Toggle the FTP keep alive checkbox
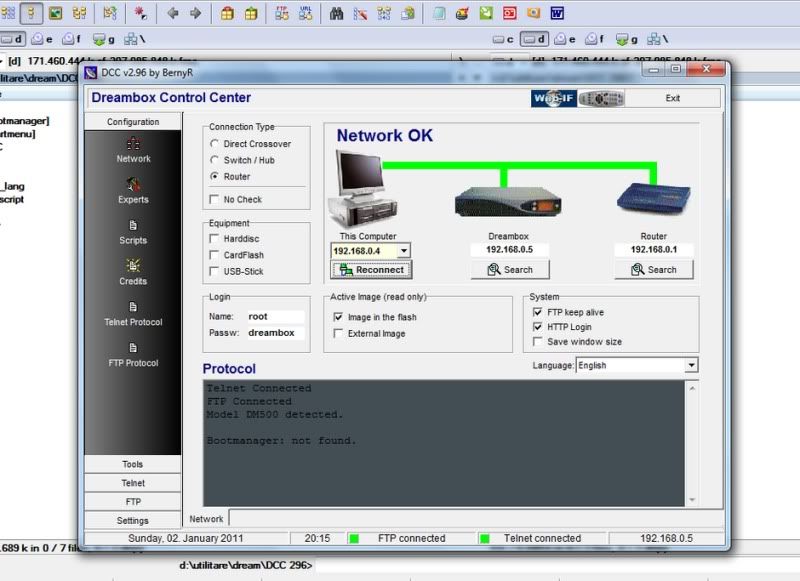The image size is (800, 581). pos(538,312)
